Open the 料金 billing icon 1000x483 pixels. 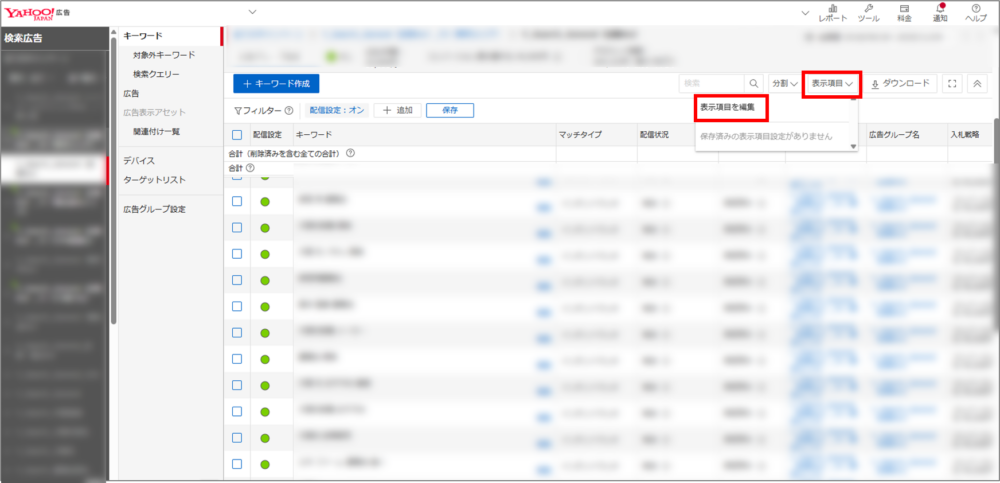click(904, 12)
